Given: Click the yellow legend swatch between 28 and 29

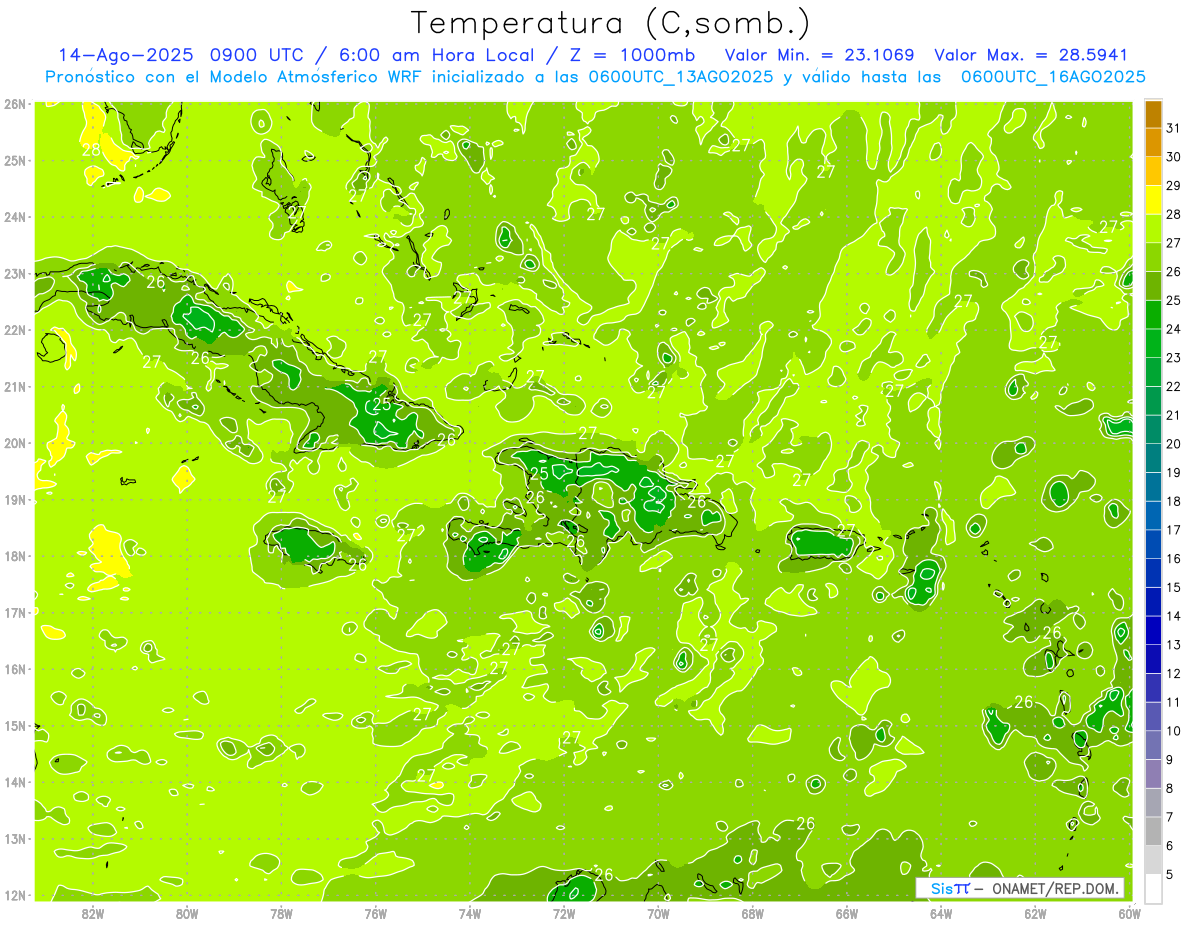Looking at the screenshot, I should 1153,200.
